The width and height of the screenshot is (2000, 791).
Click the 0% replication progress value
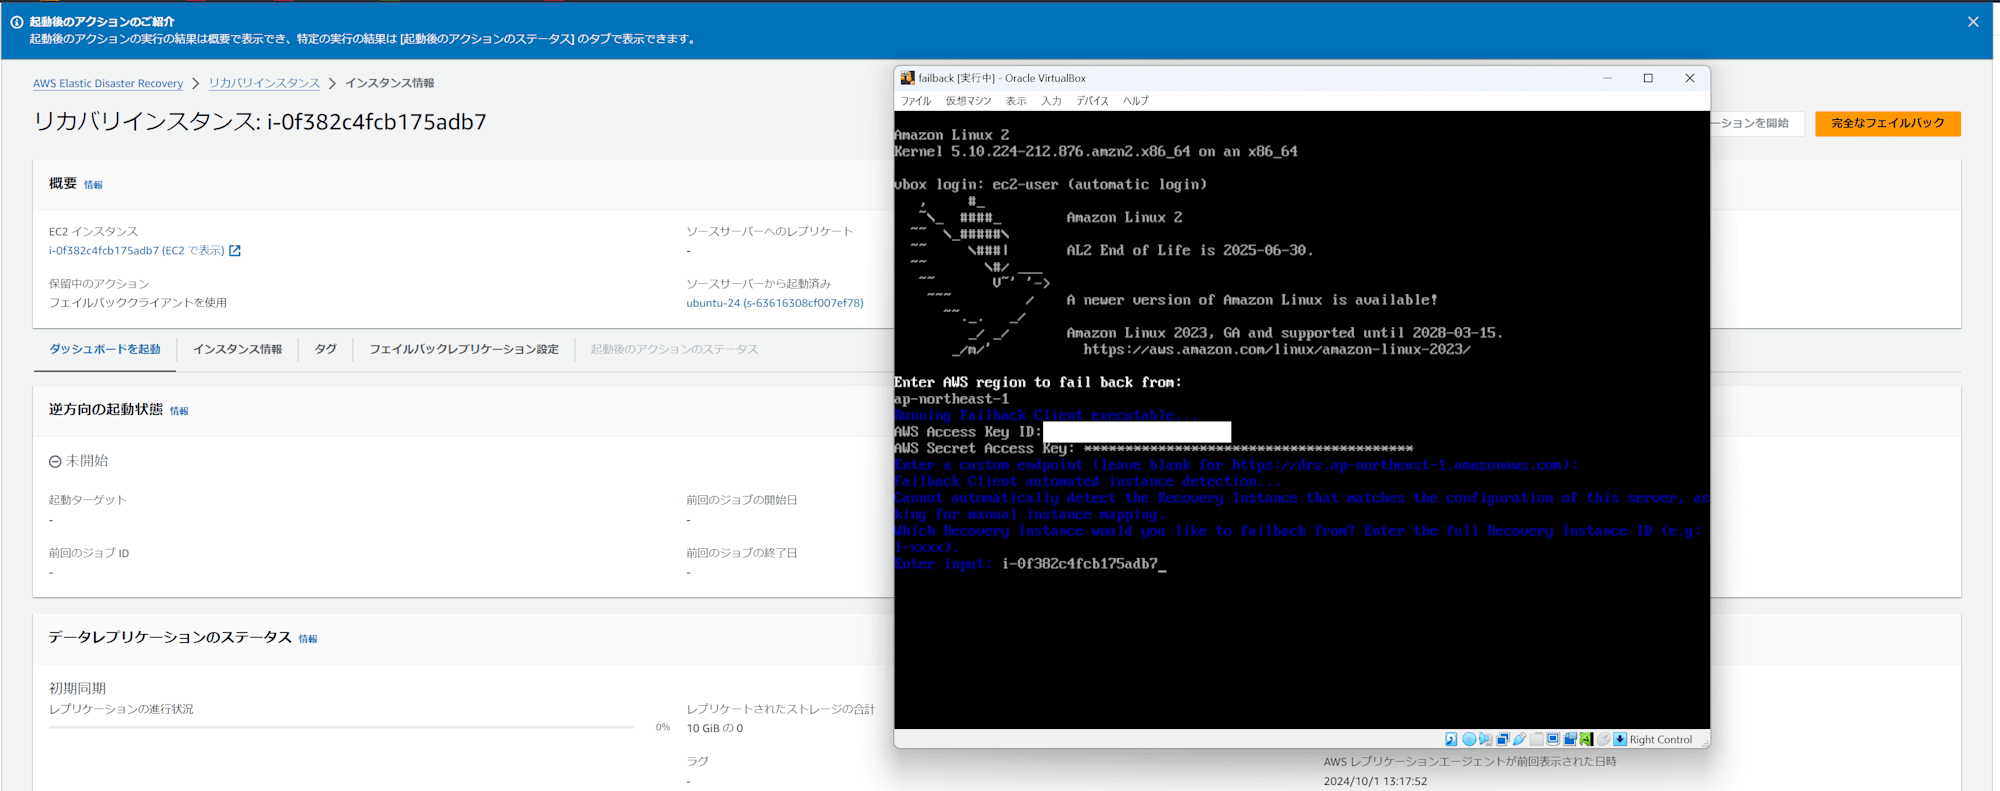[662, 727]
